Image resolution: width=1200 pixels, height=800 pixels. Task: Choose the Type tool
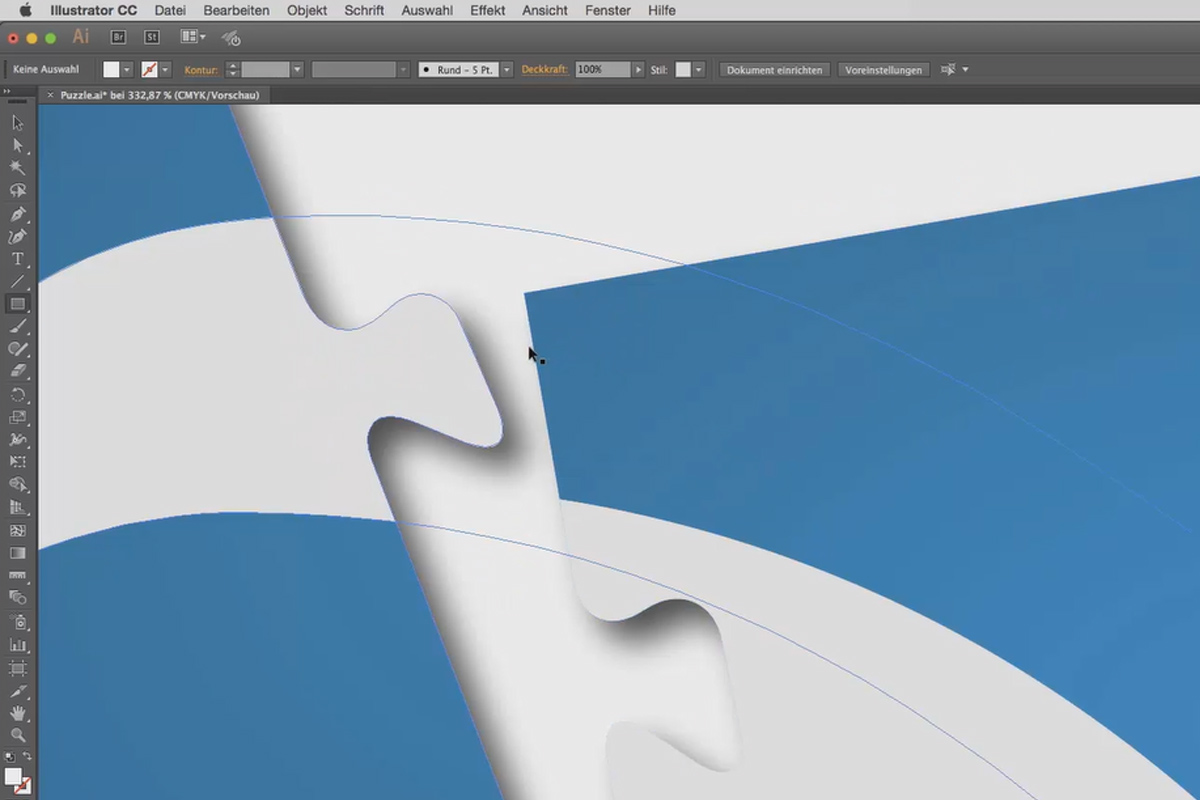coord(17,259)
